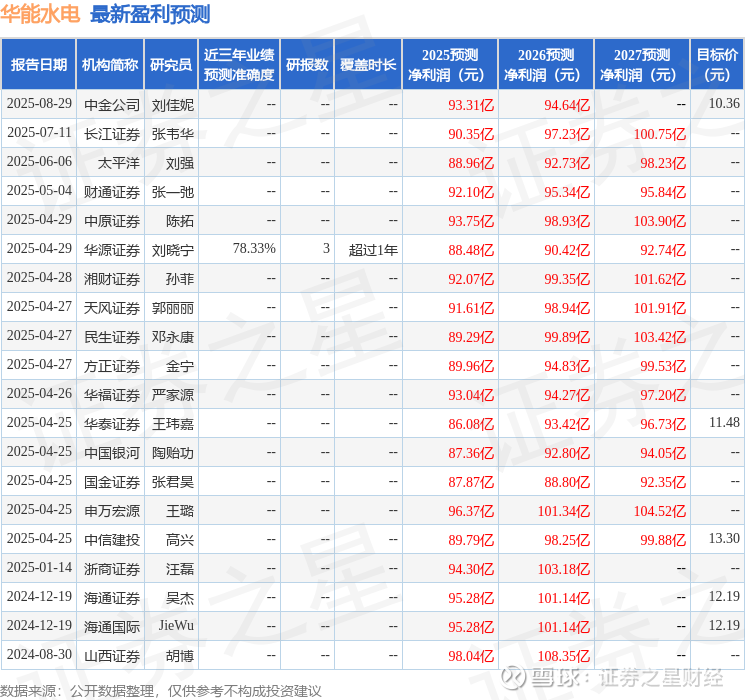Click the 88.96亿 profit value
This screenshot has width=745, height=700.
pyautogui.click(x=471, y=163)
